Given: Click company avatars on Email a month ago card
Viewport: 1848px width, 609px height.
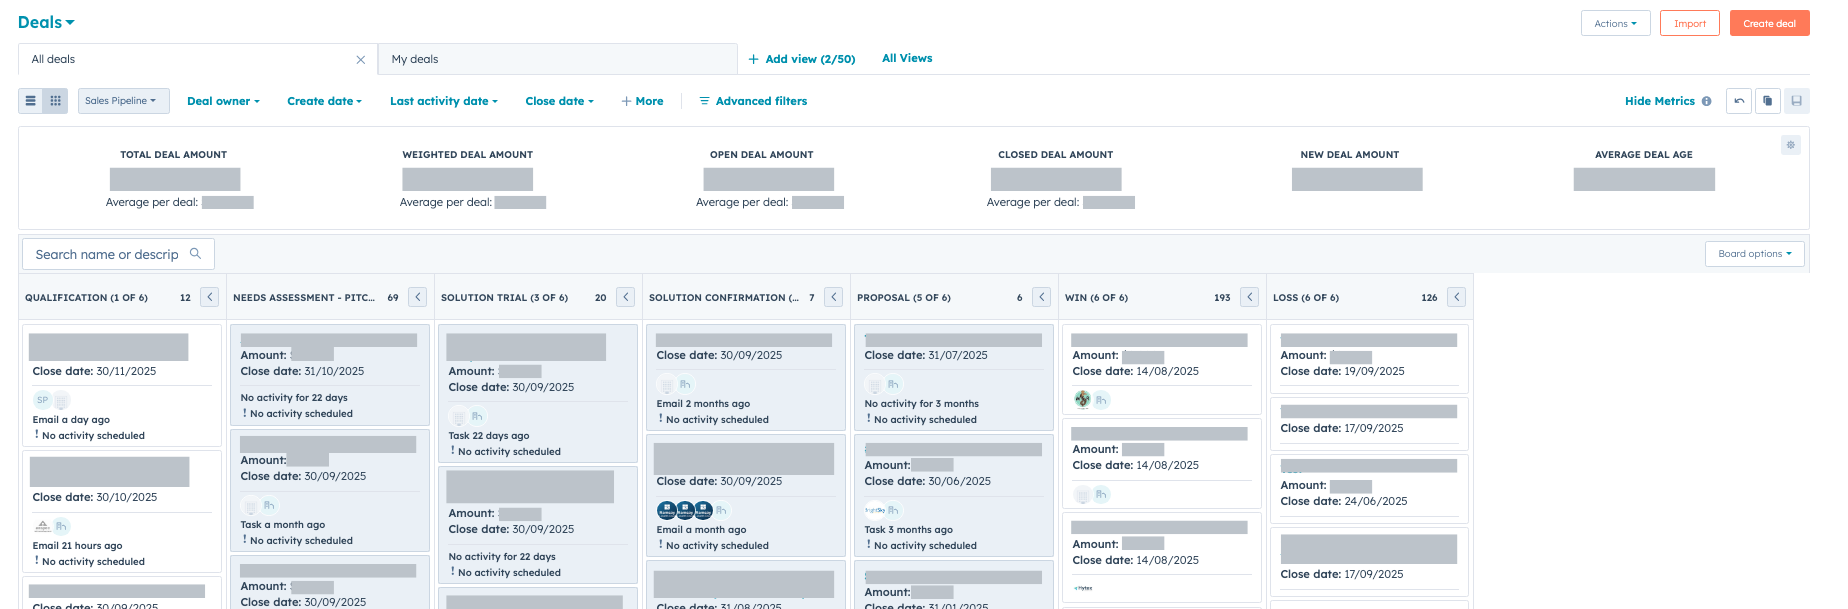Looking at the screenshot, I should pos(685,510).
